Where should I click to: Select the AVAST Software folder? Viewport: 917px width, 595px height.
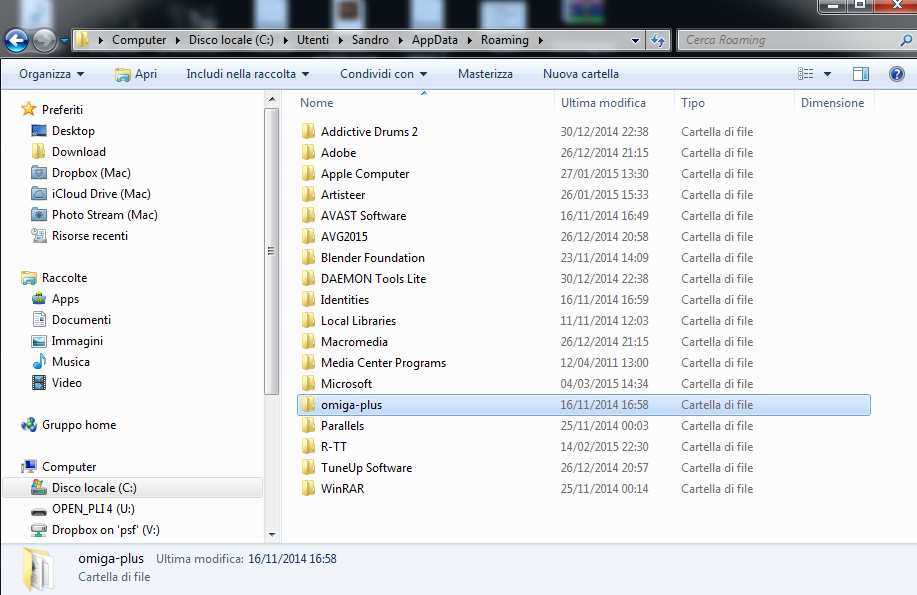(363, 216)
